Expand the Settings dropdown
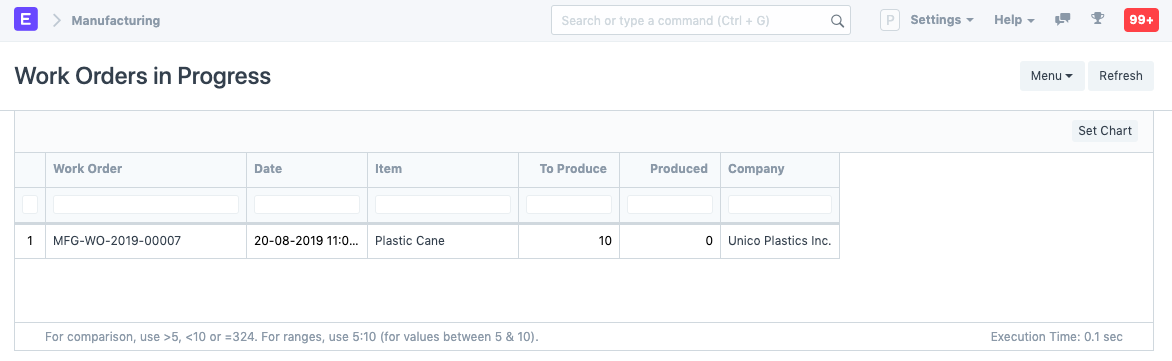Viewport: 1172px width, 361px height. coord(942,20)
